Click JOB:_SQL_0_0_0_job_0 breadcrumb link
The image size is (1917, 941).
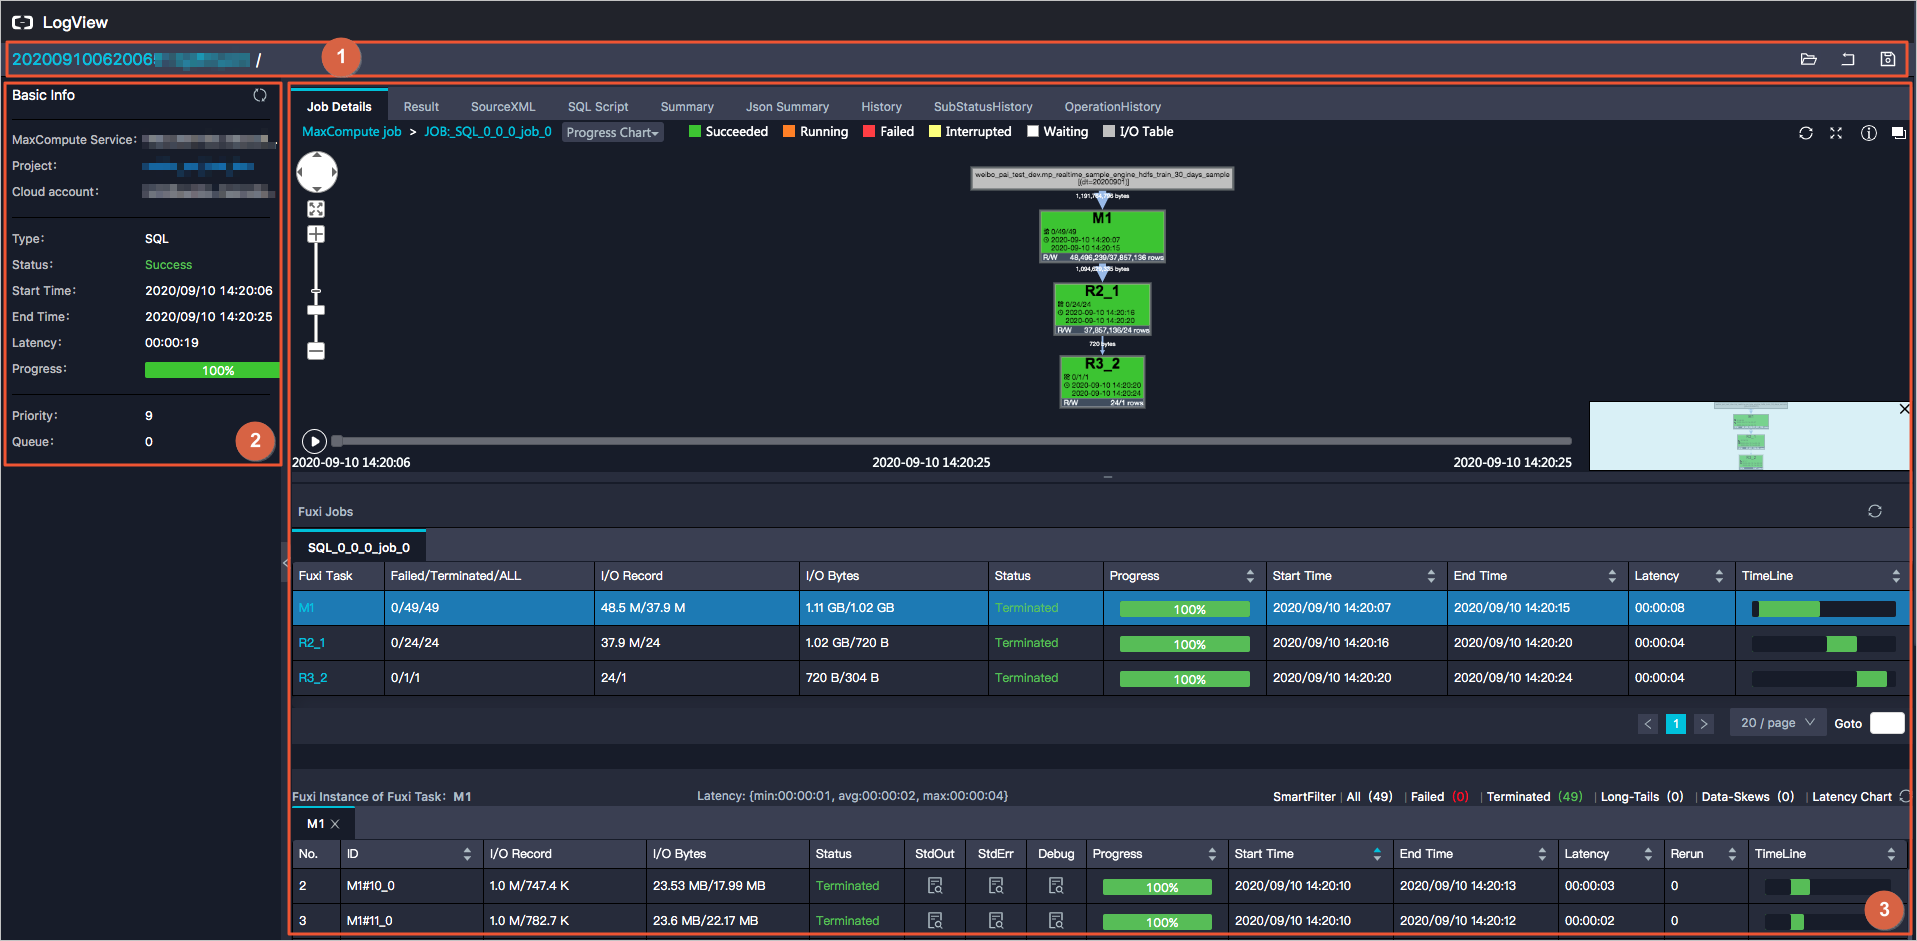click(x=488, y=132)
